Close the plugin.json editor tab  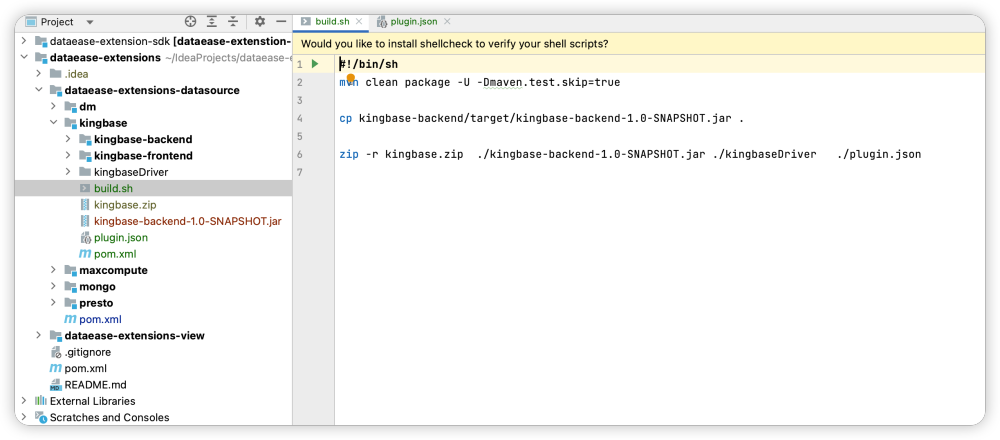[x=447, y=22]
